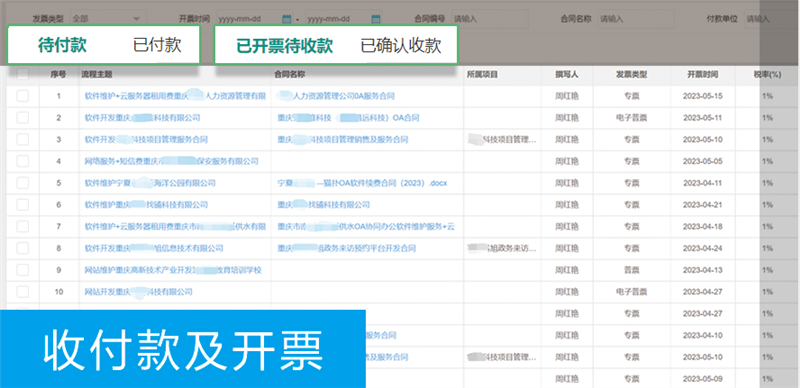Open the end date calendar icon

[x=376, y=19]
